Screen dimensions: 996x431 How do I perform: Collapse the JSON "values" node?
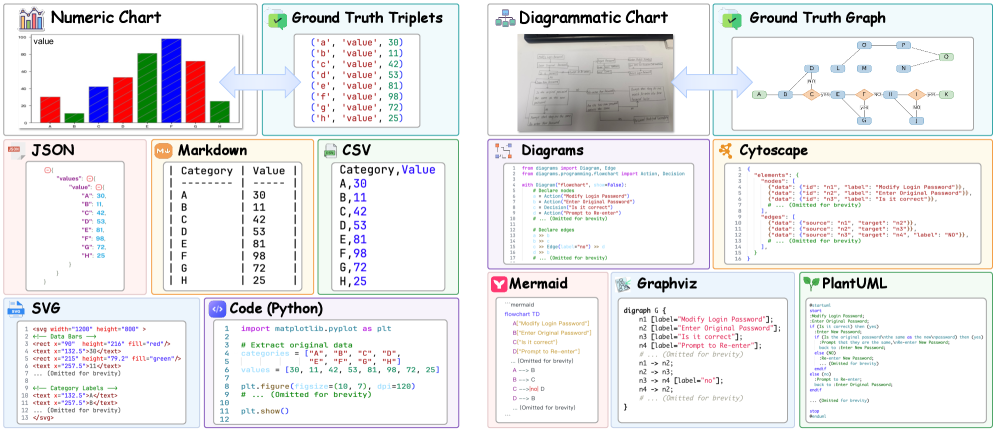(90, 178)
